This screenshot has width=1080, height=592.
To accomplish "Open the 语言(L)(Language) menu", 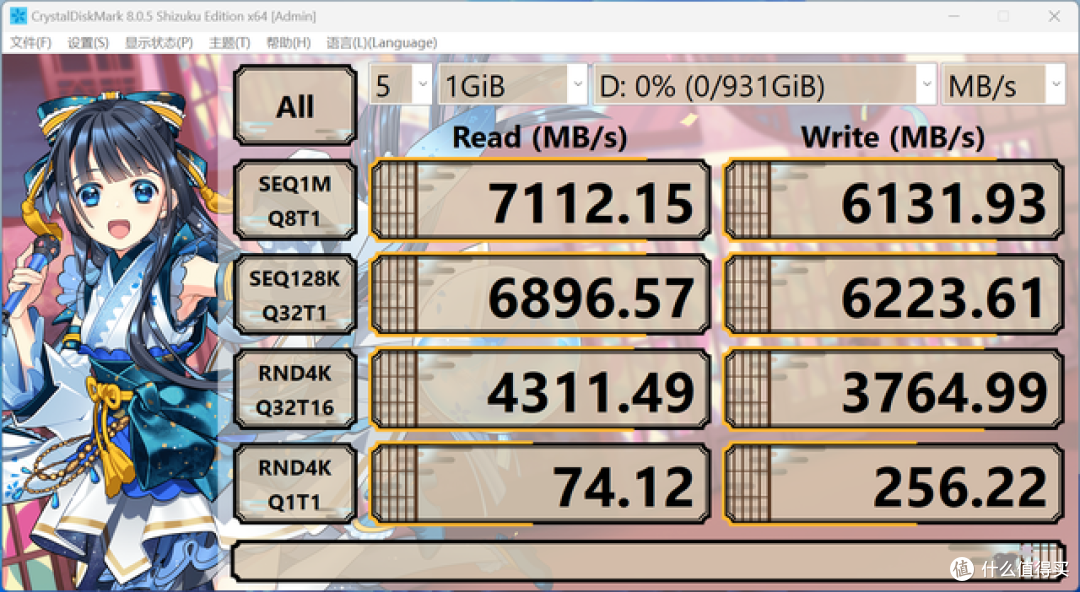I will click(381, 43).
